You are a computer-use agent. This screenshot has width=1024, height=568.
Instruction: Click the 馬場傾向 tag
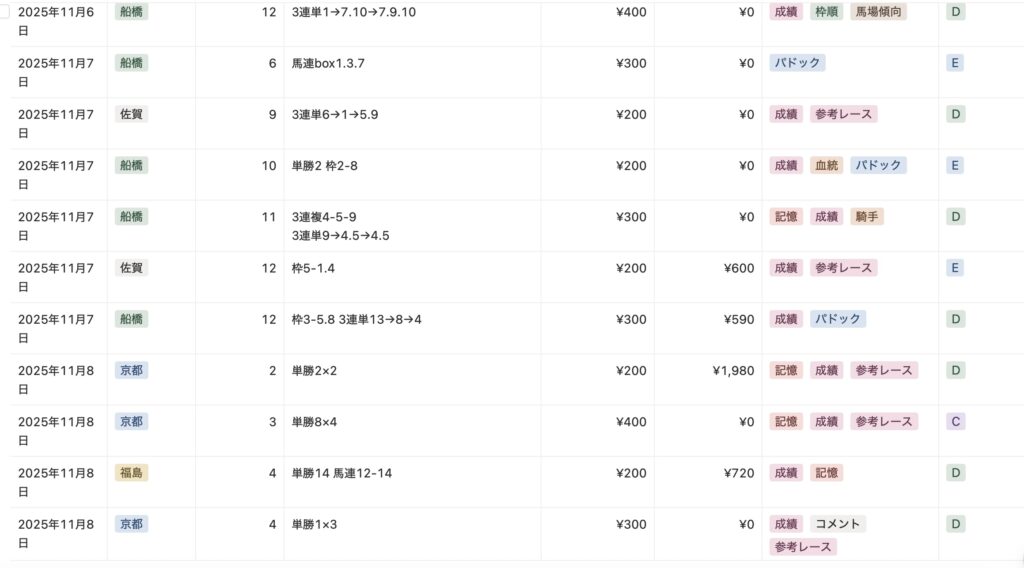879,12
